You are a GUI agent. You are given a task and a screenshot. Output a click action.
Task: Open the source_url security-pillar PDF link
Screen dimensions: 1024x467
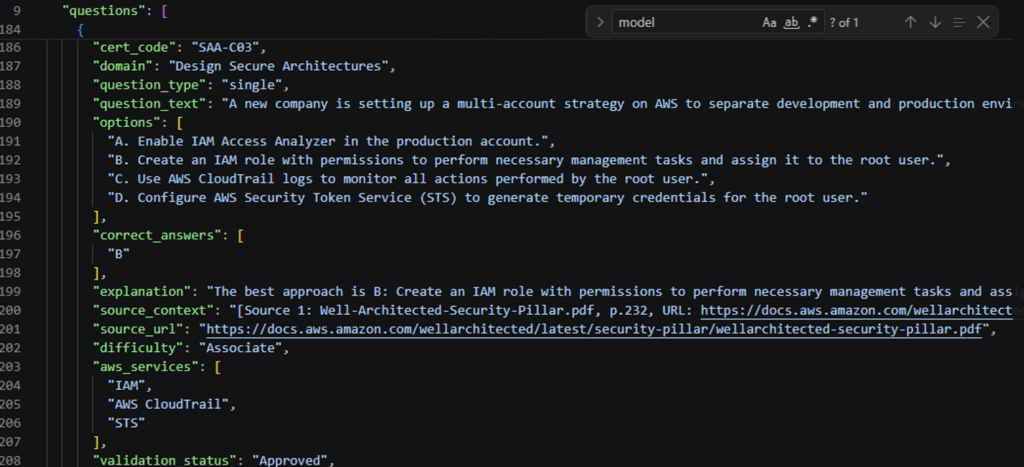pyautogui.click(x=594, y=329)
